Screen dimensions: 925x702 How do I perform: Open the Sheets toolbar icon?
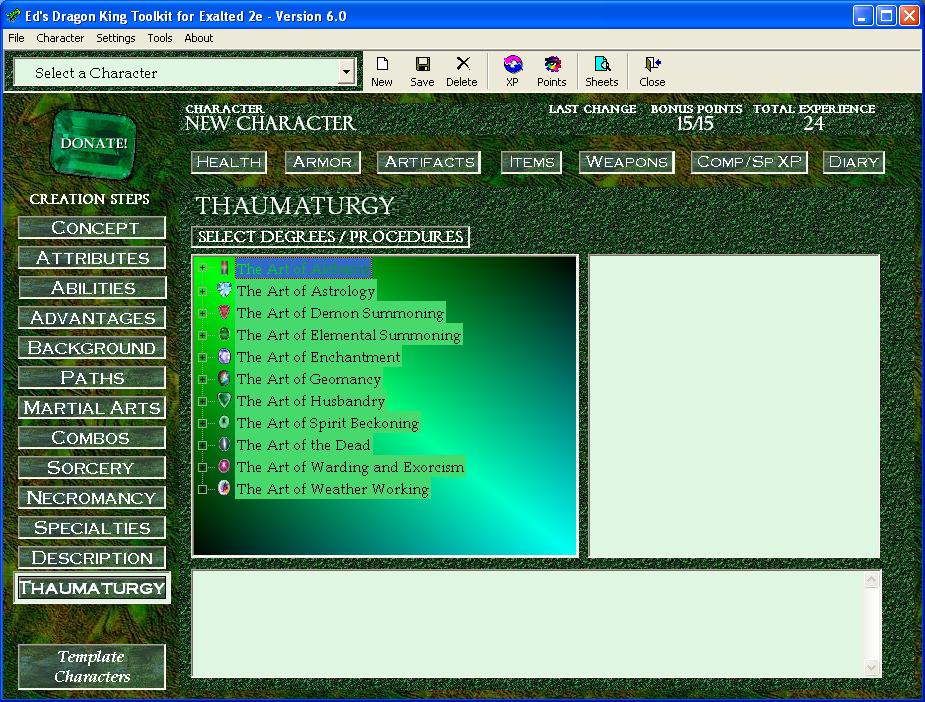tap(602, 64)
